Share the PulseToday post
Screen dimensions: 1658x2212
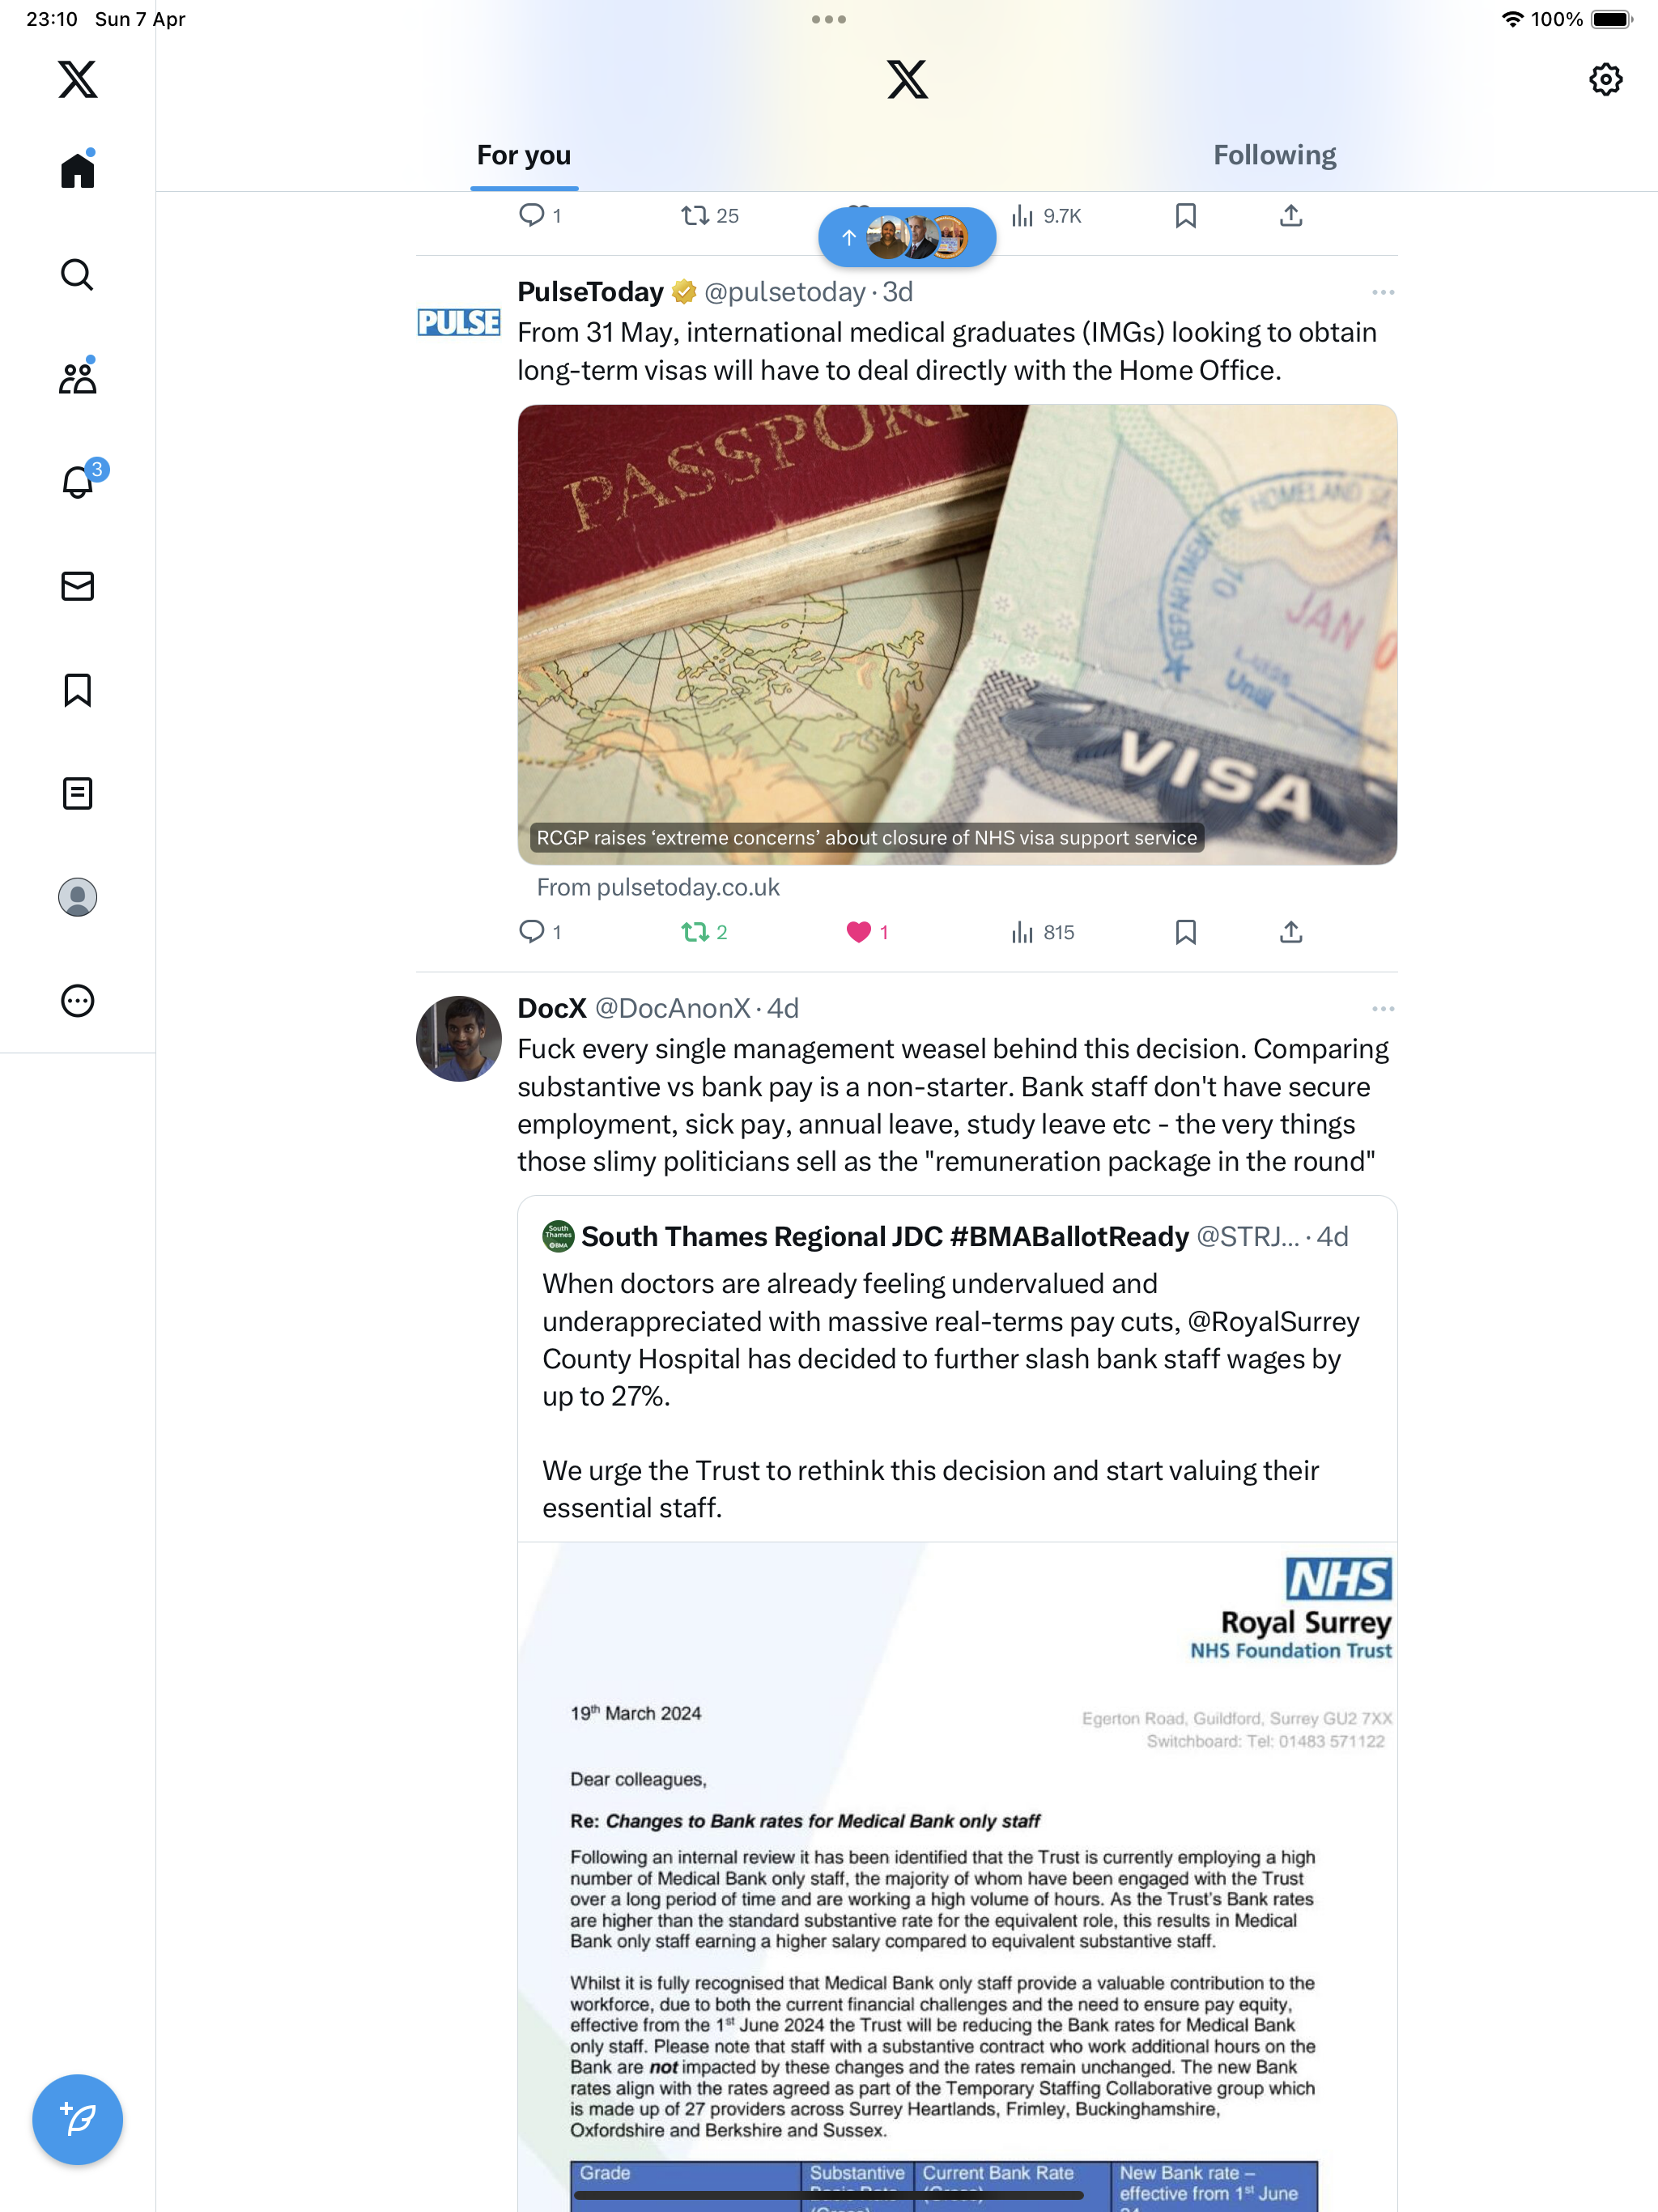(x=1291, y=932)
